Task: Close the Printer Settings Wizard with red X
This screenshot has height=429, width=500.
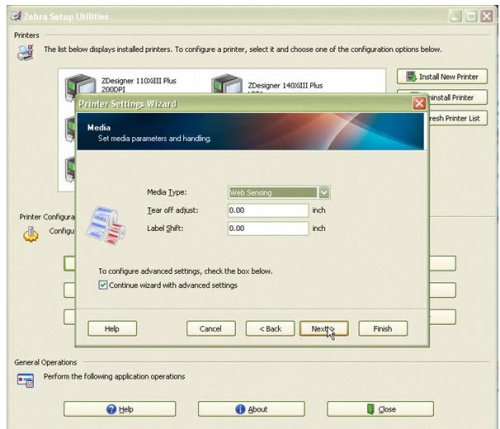Action: [x=419, y=103]
